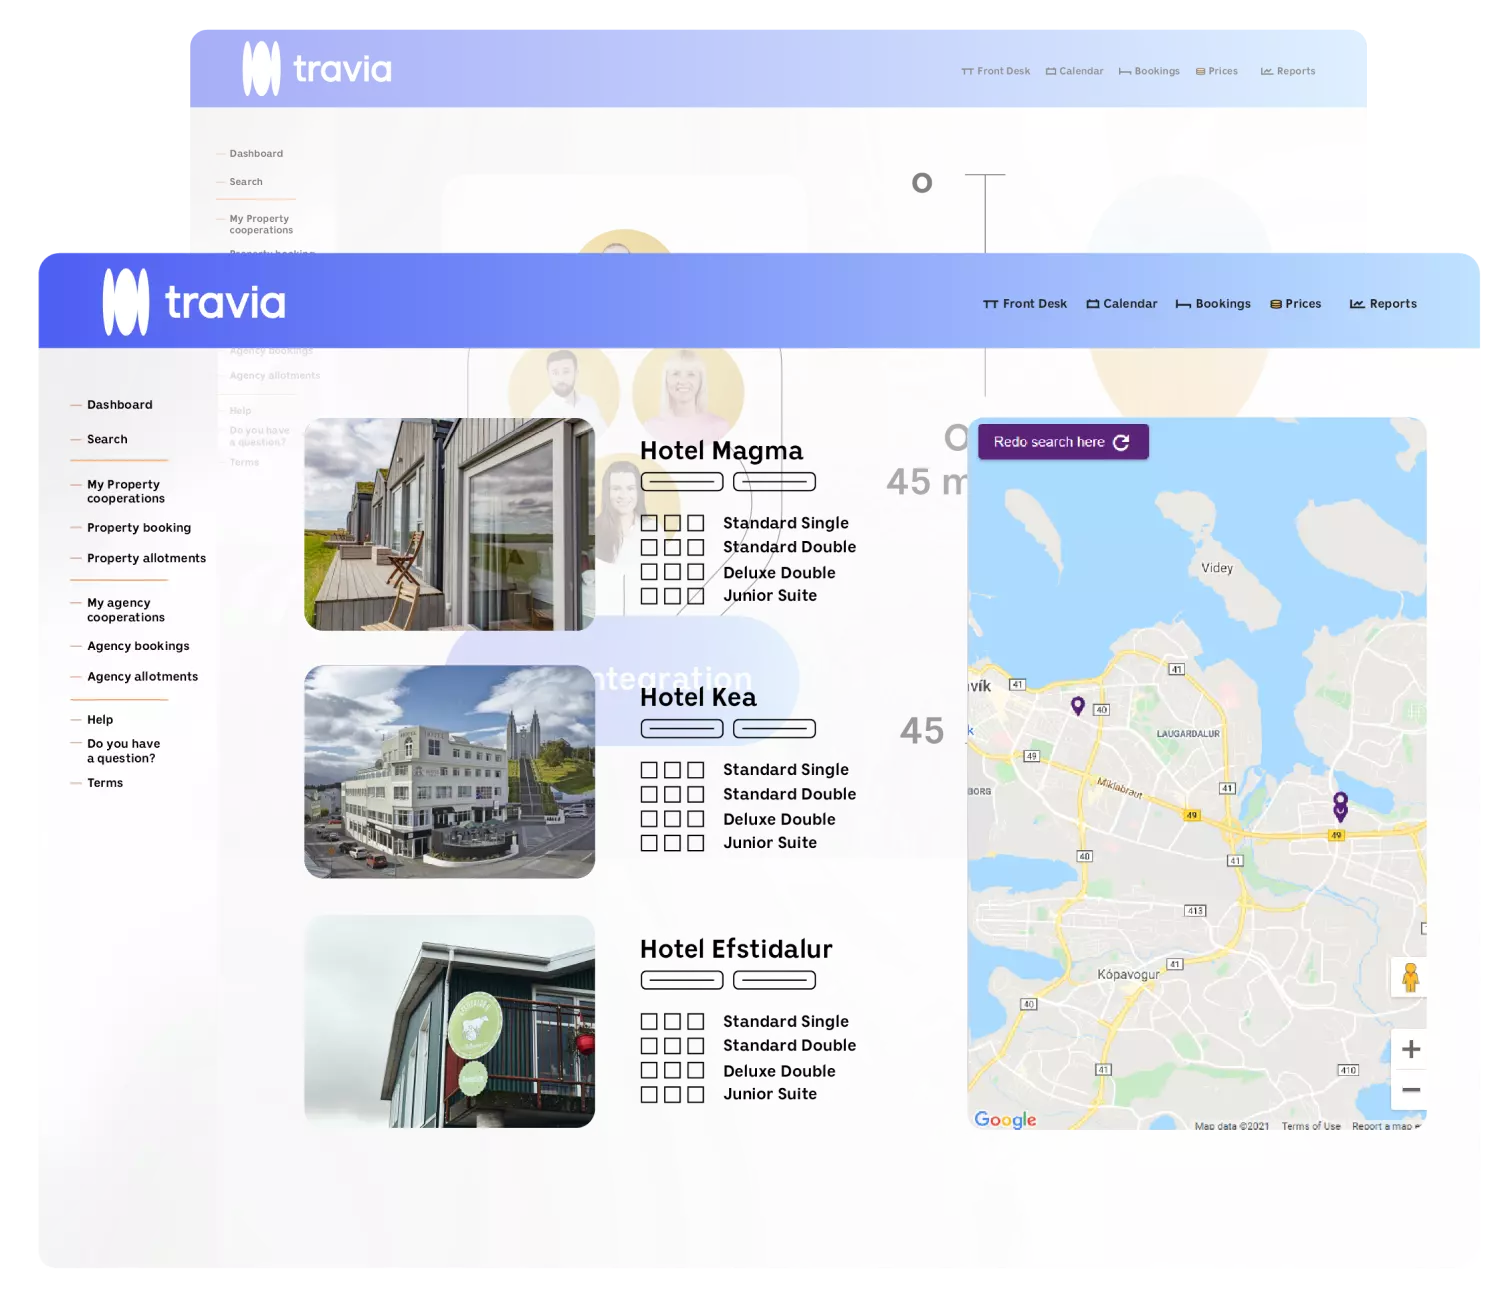
Task: Open Search in the front sidebar
Action: pyautogui.click(x=107, y=439)
